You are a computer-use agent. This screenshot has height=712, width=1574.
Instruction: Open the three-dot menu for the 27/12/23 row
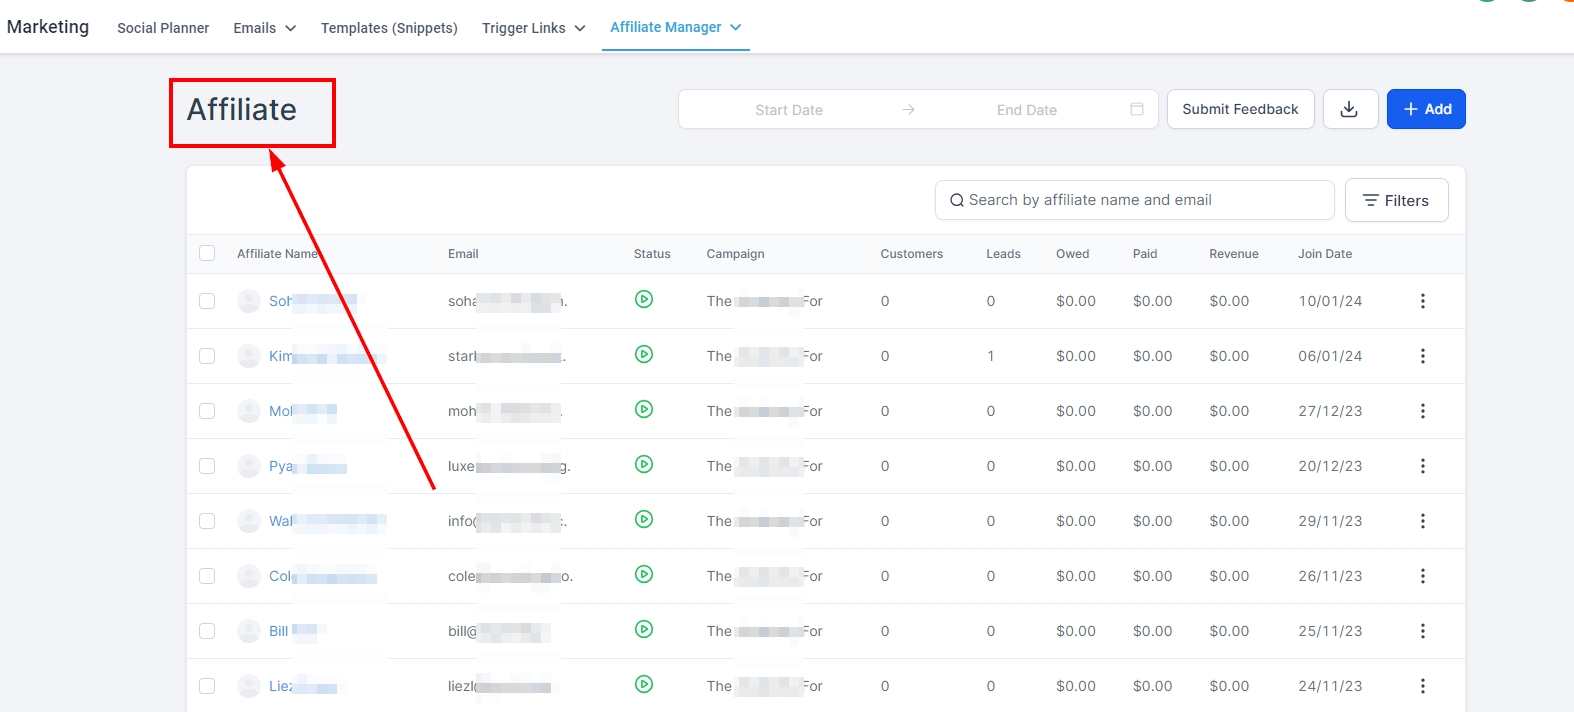coord(1422,411)
